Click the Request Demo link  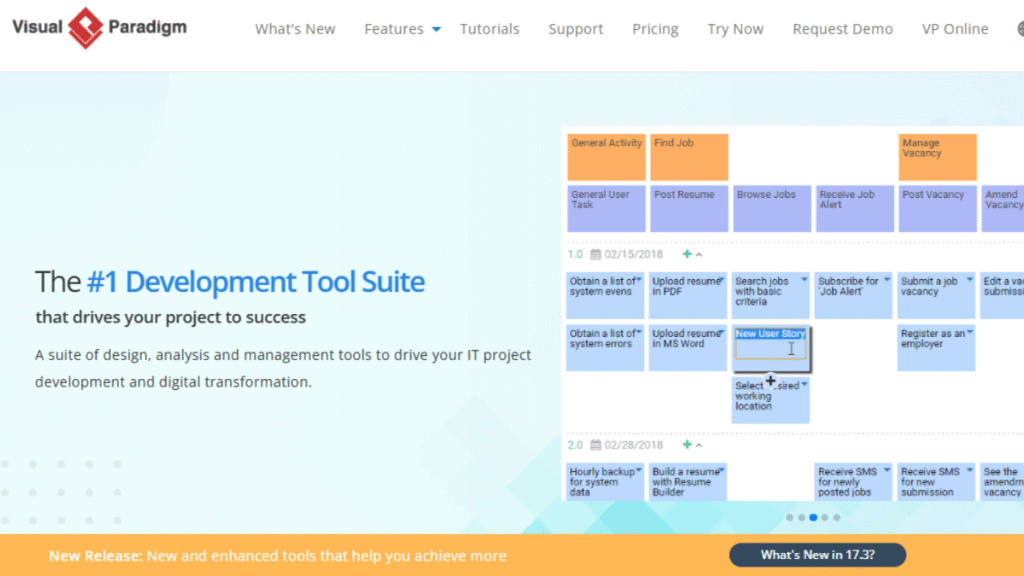[x=842, y=29]
